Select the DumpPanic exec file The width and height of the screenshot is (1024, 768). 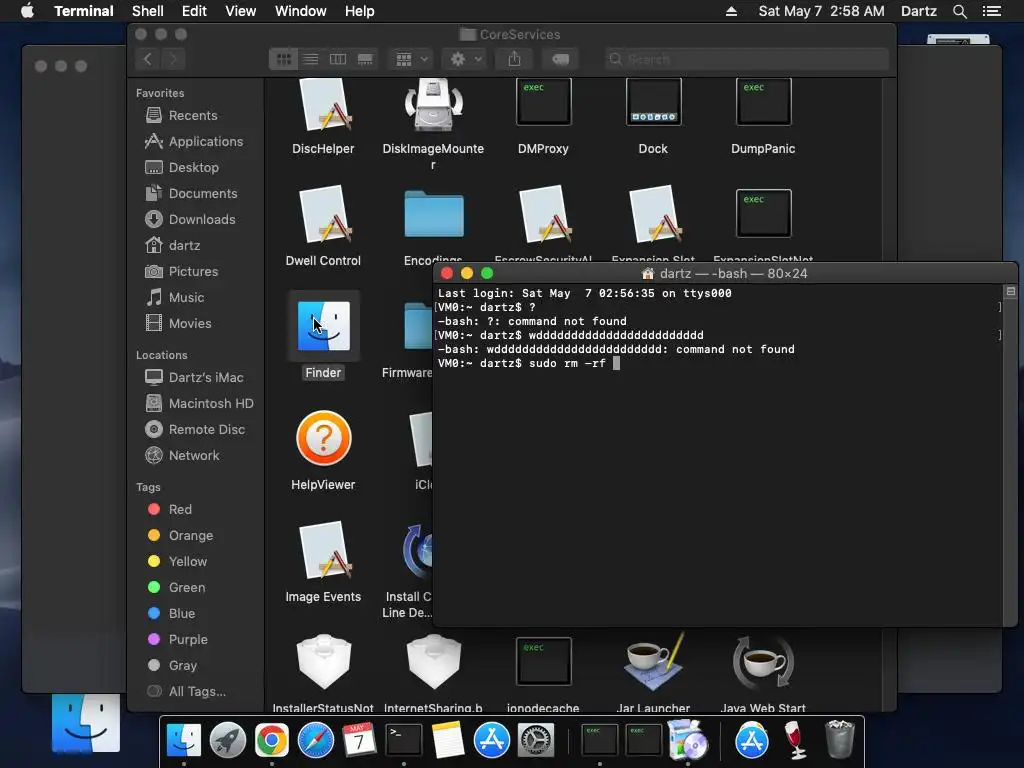coord(763,102)
